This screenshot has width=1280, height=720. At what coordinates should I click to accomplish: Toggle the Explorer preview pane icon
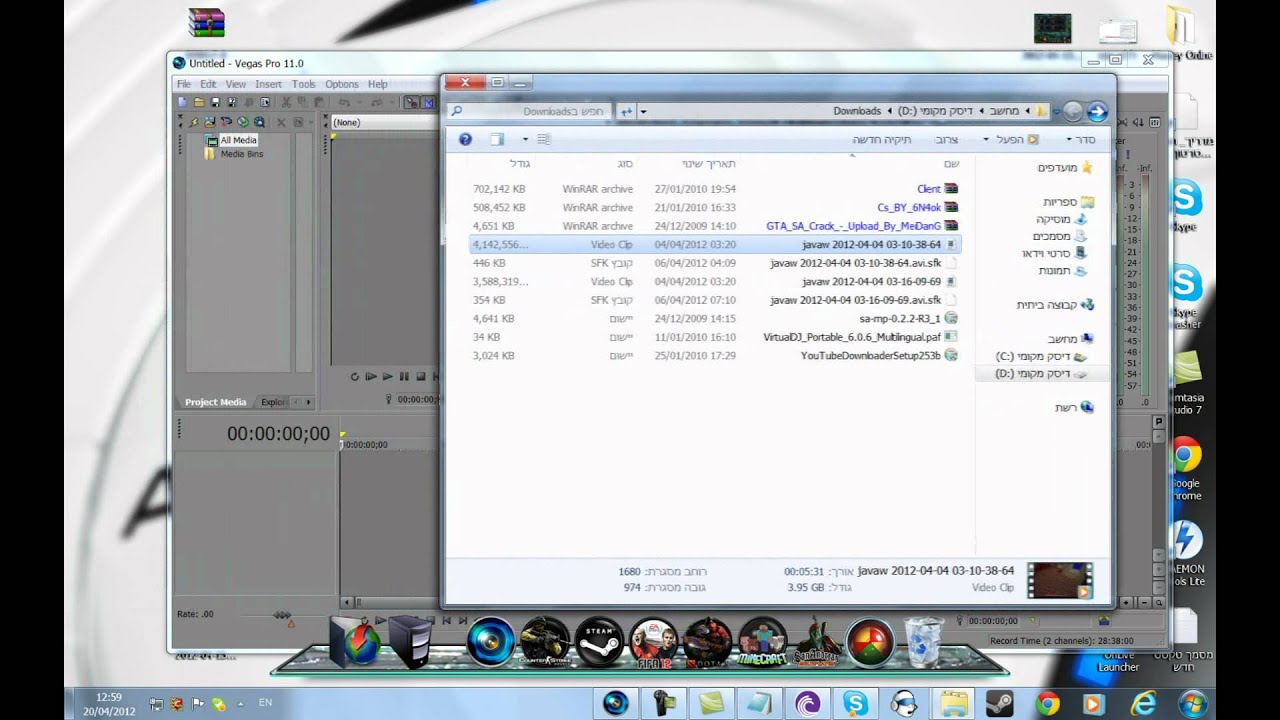click(497, 139)
